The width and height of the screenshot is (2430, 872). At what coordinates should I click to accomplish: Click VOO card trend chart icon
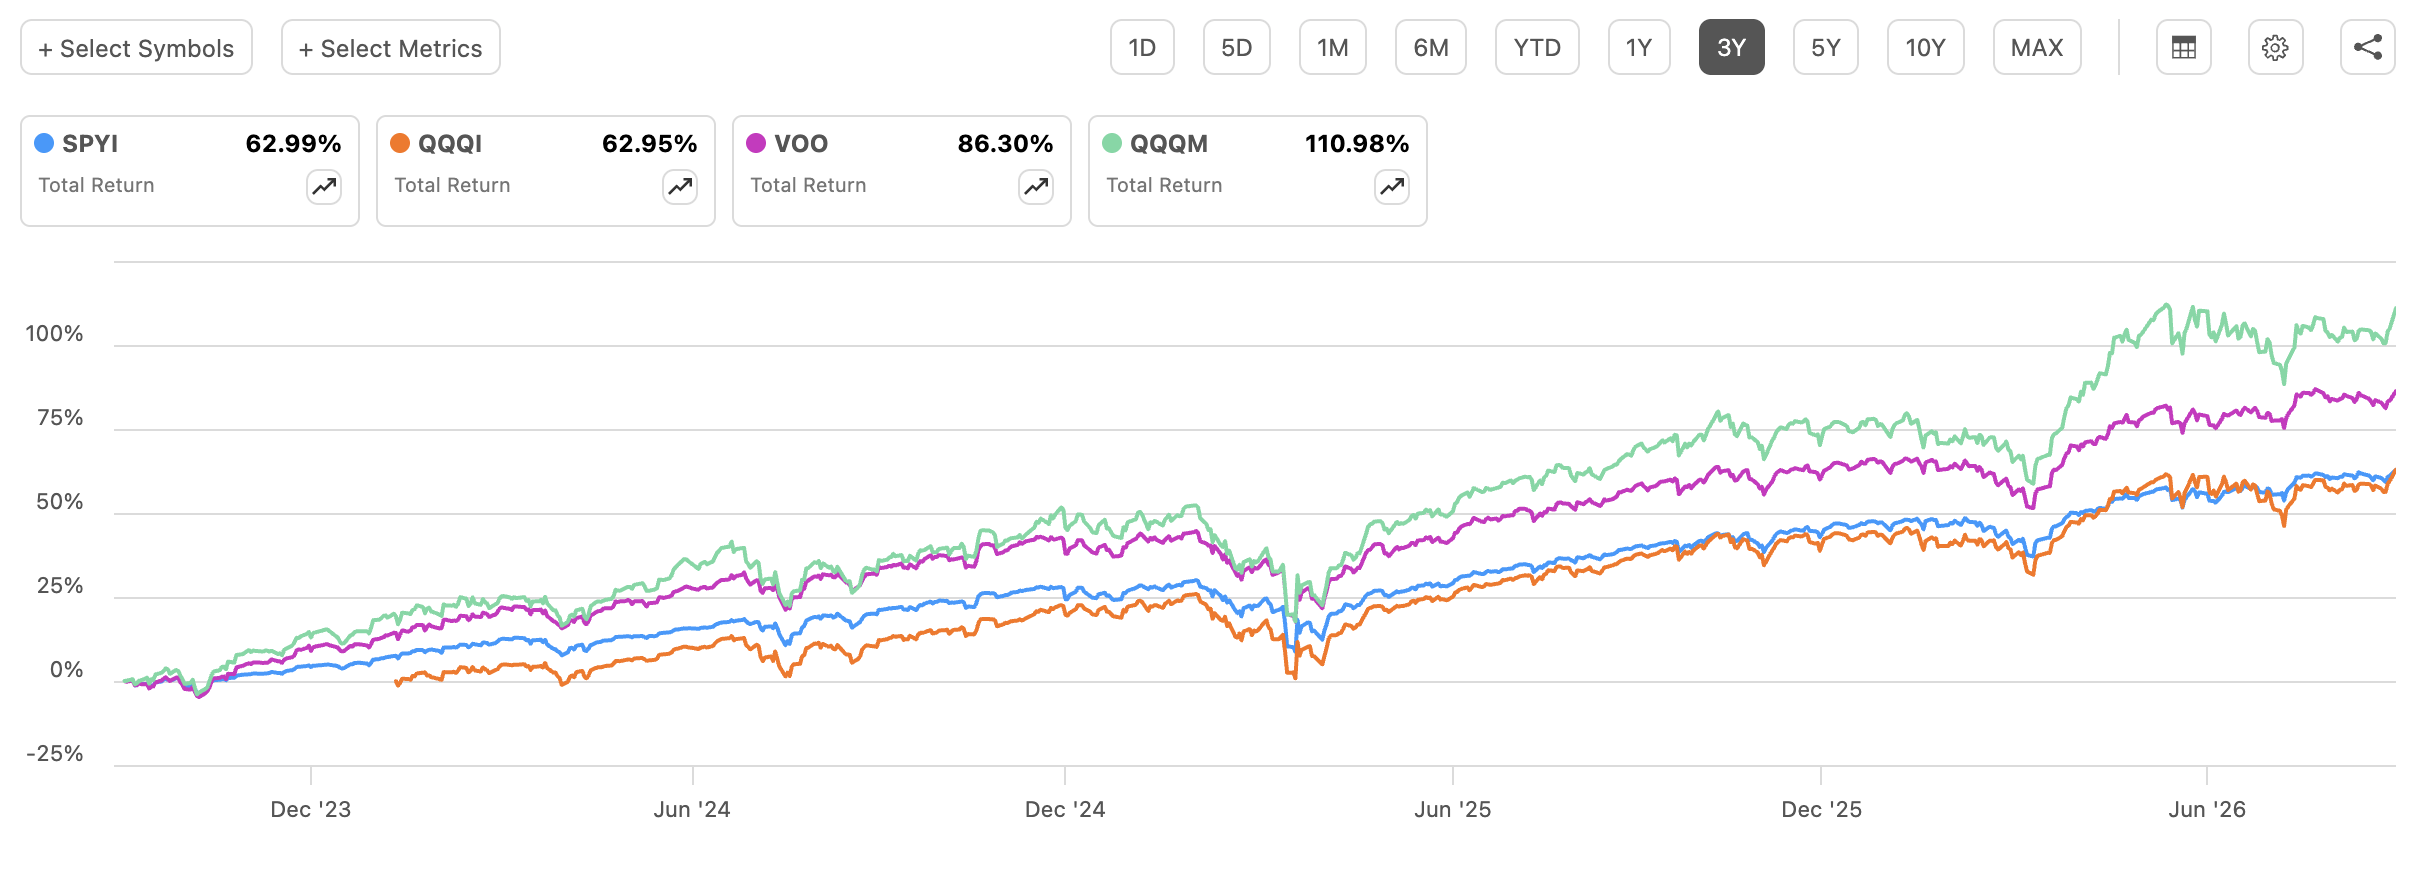pyautogui.click(x=1036, y=186)
